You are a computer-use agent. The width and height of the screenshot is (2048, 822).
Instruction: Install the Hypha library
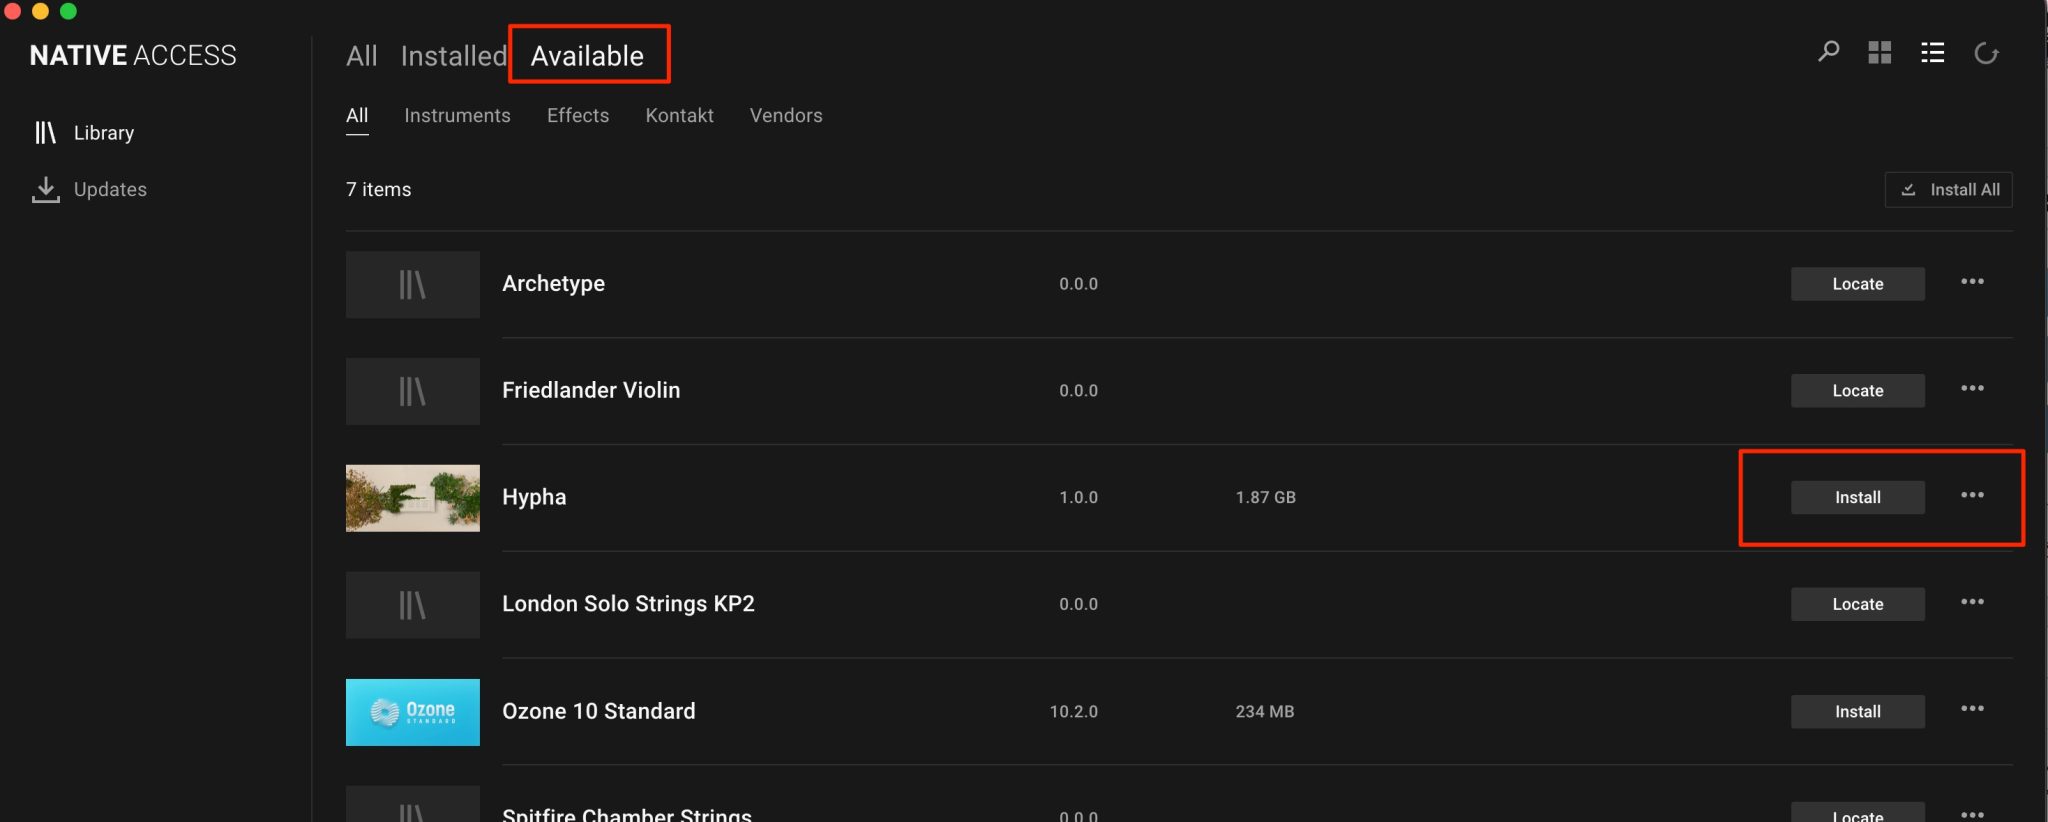click(1857, 497)
